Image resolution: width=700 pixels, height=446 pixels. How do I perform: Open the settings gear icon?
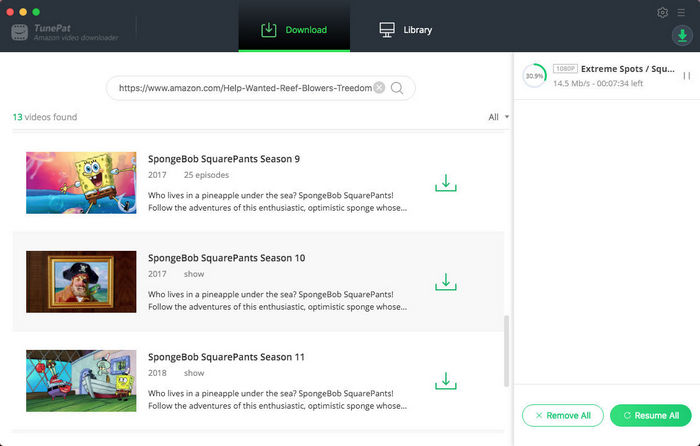tap(662, 13)
